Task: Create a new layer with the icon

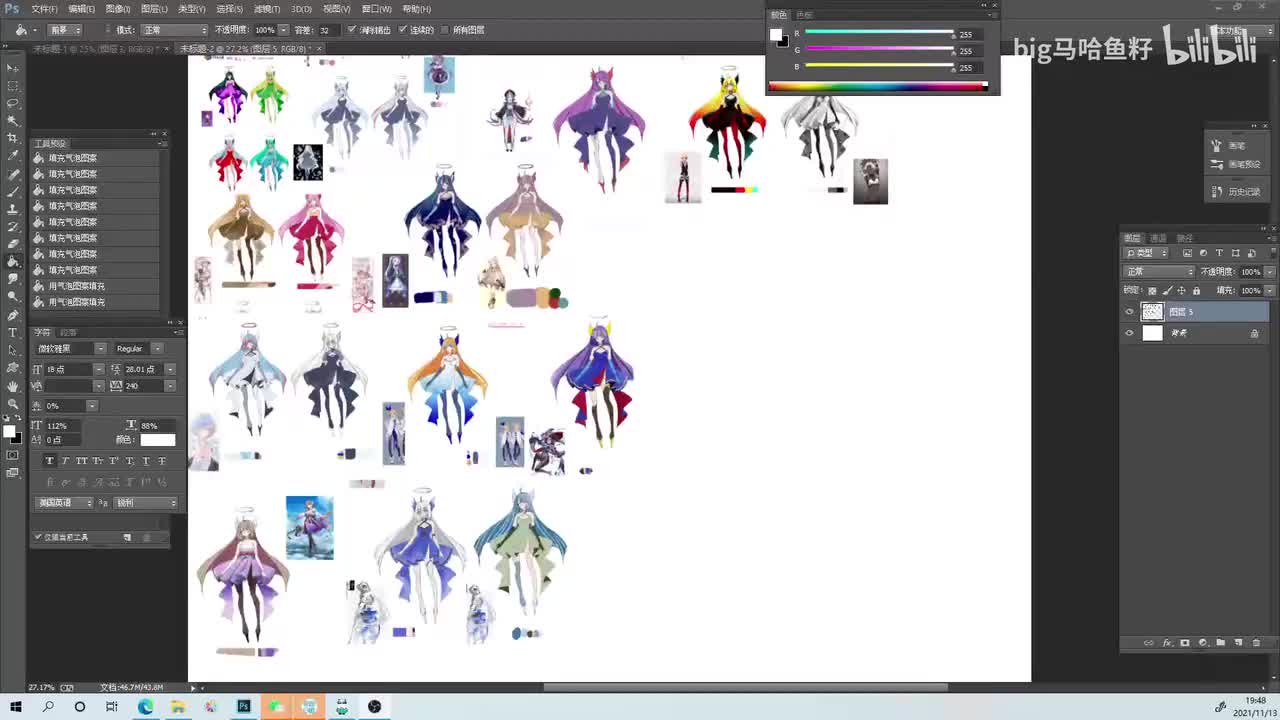Action: coord(1238,643)
